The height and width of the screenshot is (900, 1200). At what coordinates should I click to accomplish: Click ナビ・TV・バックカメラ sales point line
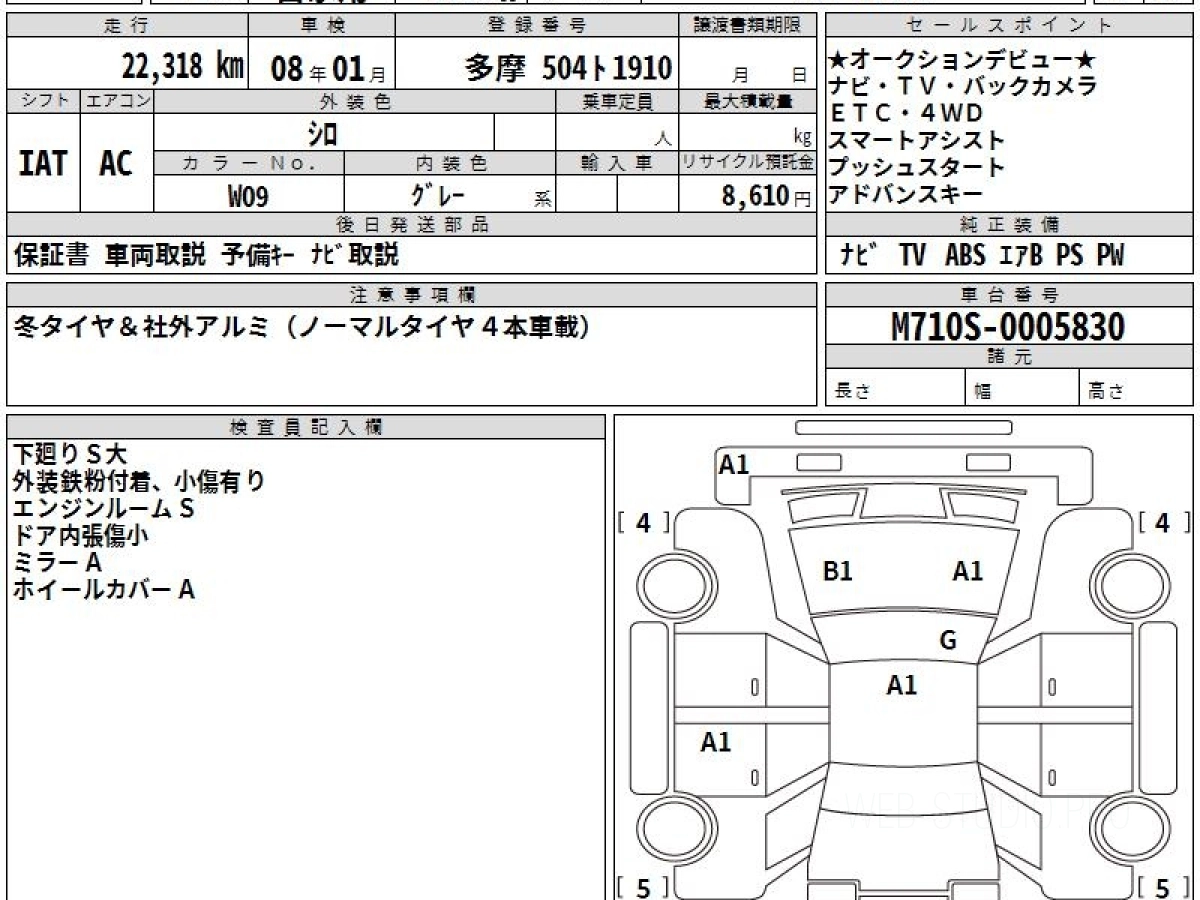[x=963, y=86]
